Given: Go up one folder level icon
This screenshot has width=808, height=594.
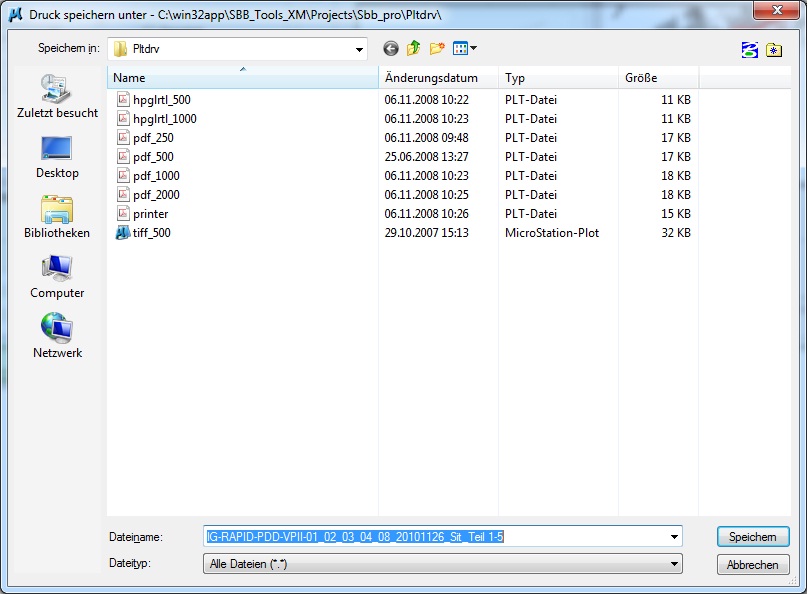Looking at the screenshot, I should point(413,48).
